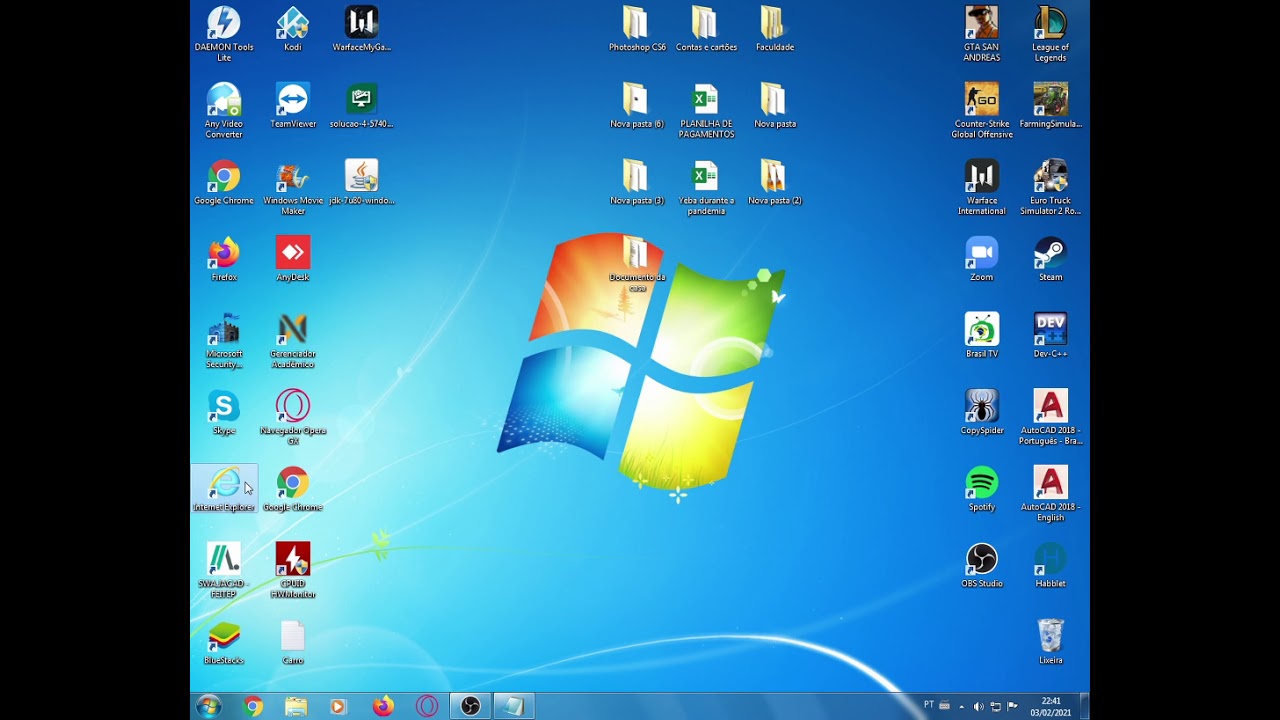Select the plain Nova pasta folder

click(x=774, y=105)
